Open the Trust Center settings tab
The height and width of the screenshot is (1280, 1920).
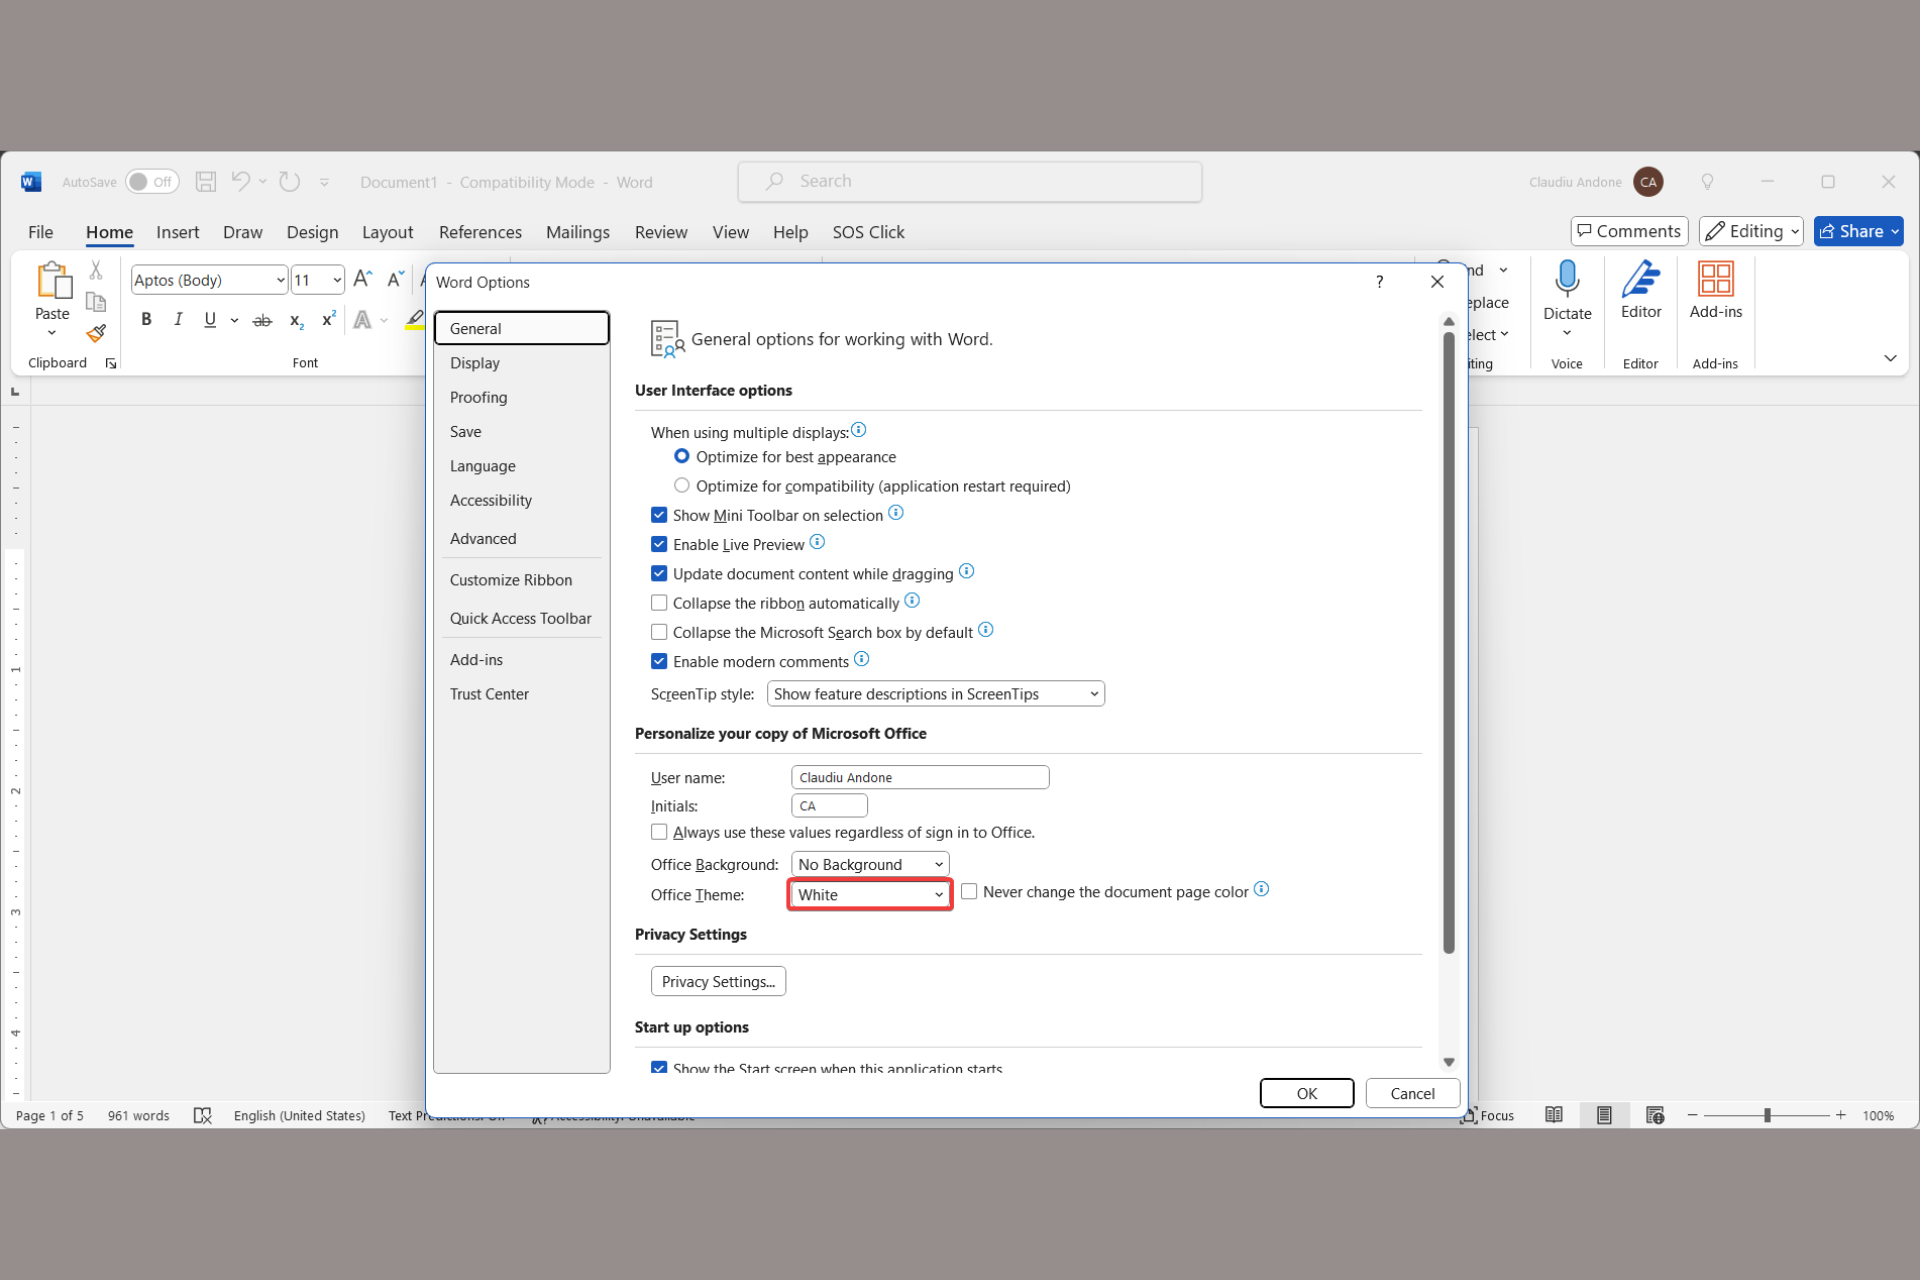pyautogui.click(x=489, y=693)
